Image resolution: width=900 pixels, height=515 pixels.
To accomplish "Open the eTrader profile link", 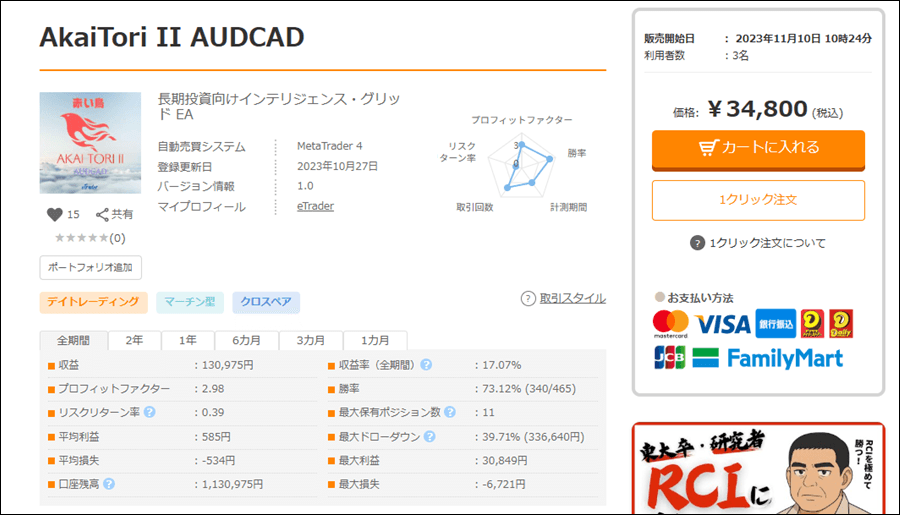I will coord(315,207).
